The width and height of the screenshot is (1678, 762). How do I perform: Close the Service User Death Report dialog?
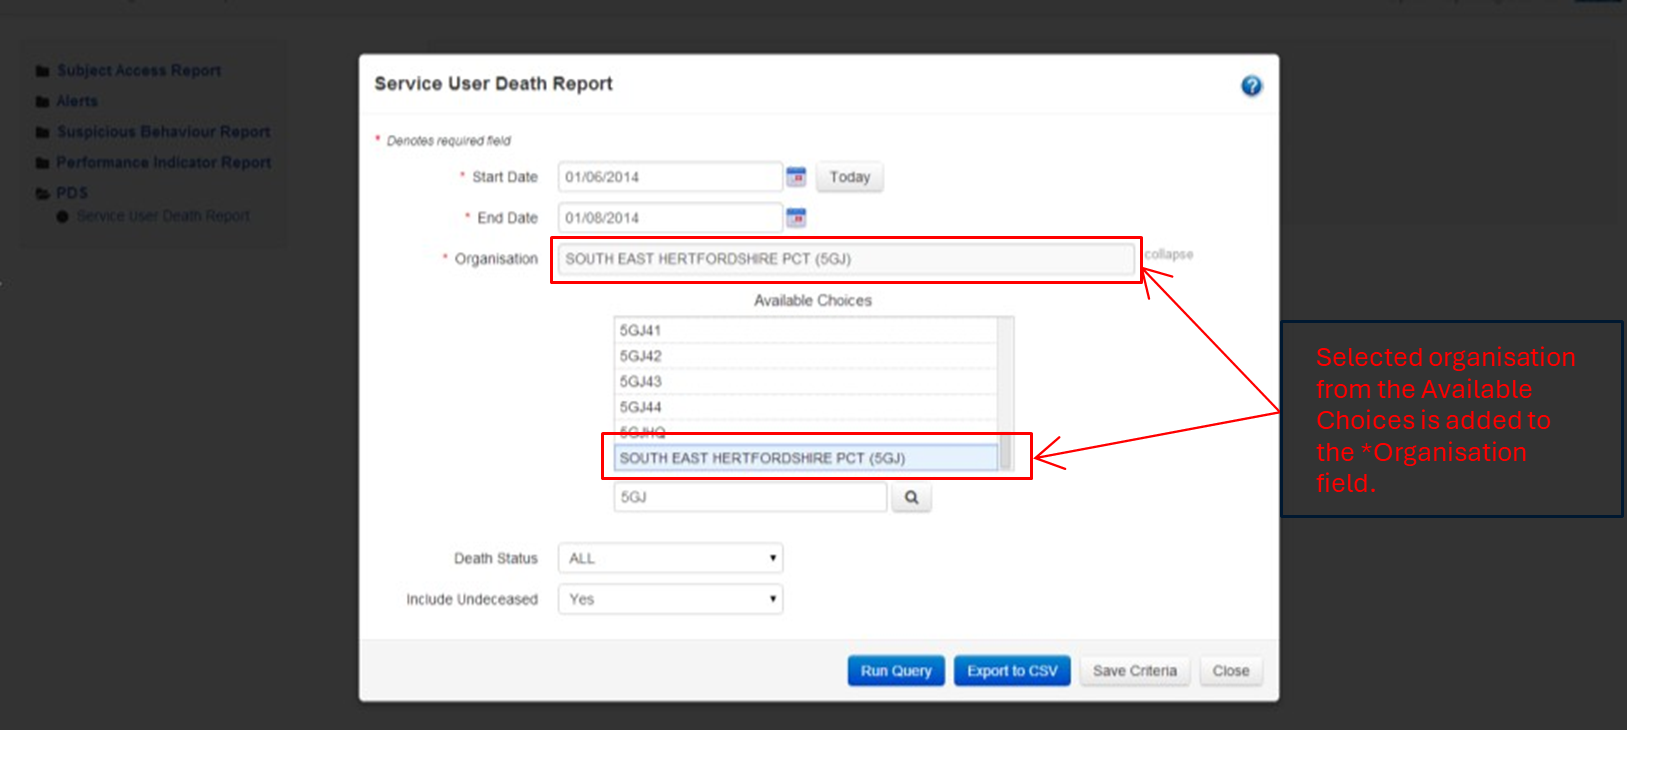coord(1231,671)
